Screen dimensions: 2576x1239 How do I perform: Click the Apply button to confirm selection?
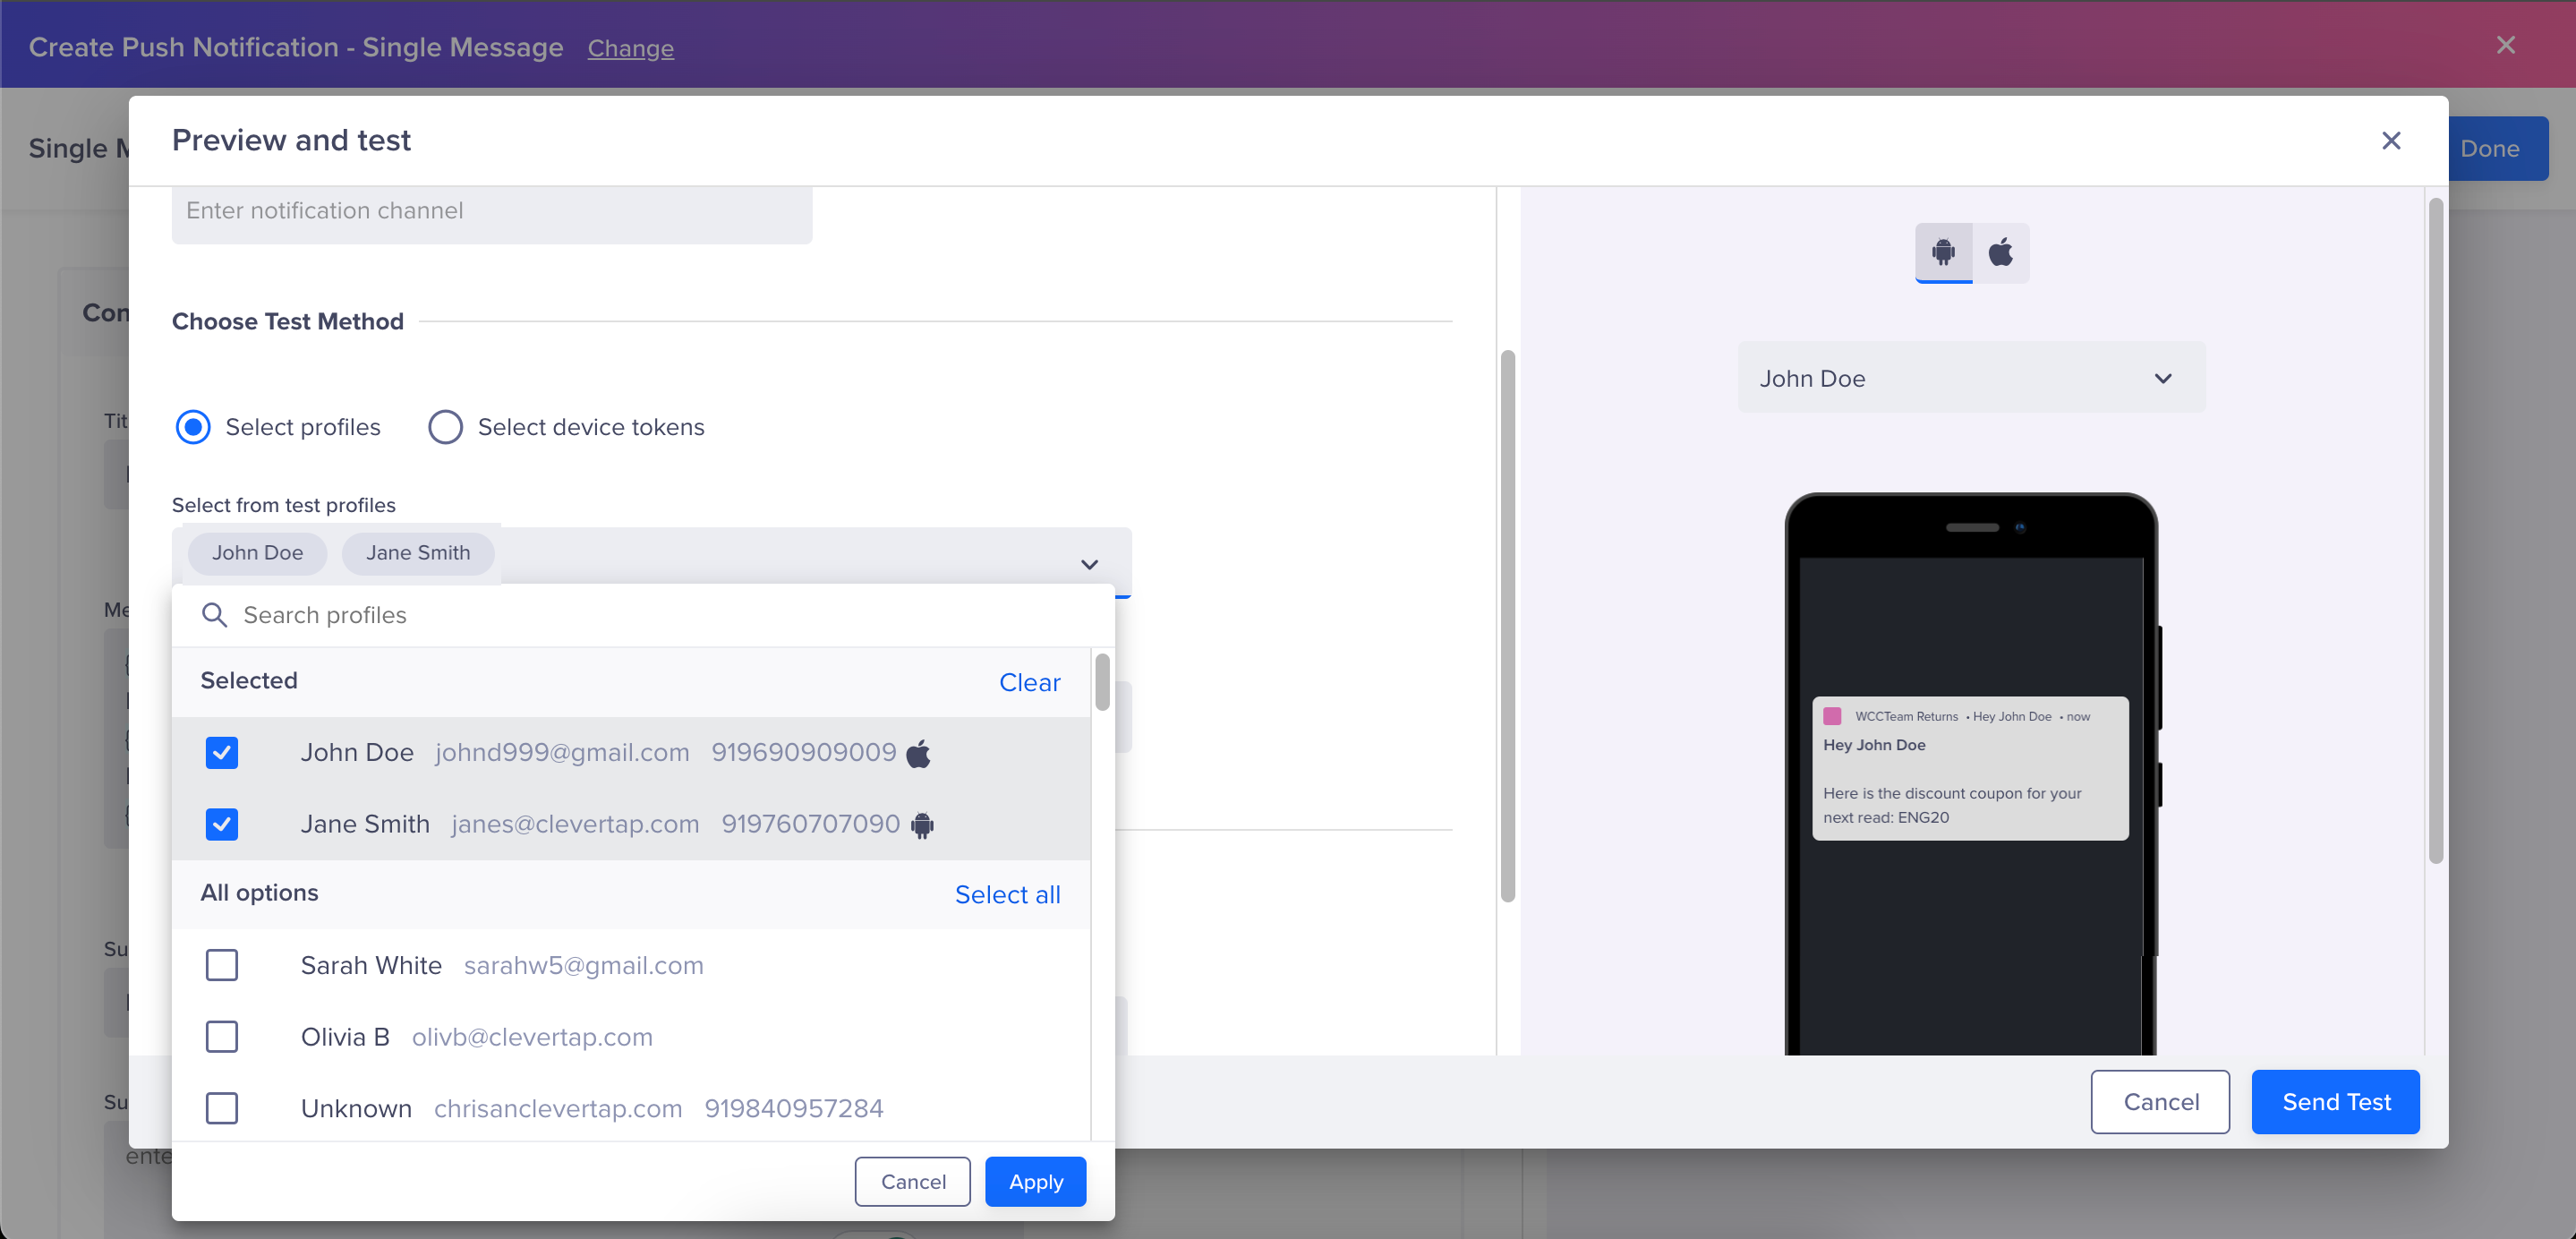tap(1035, 1180)
